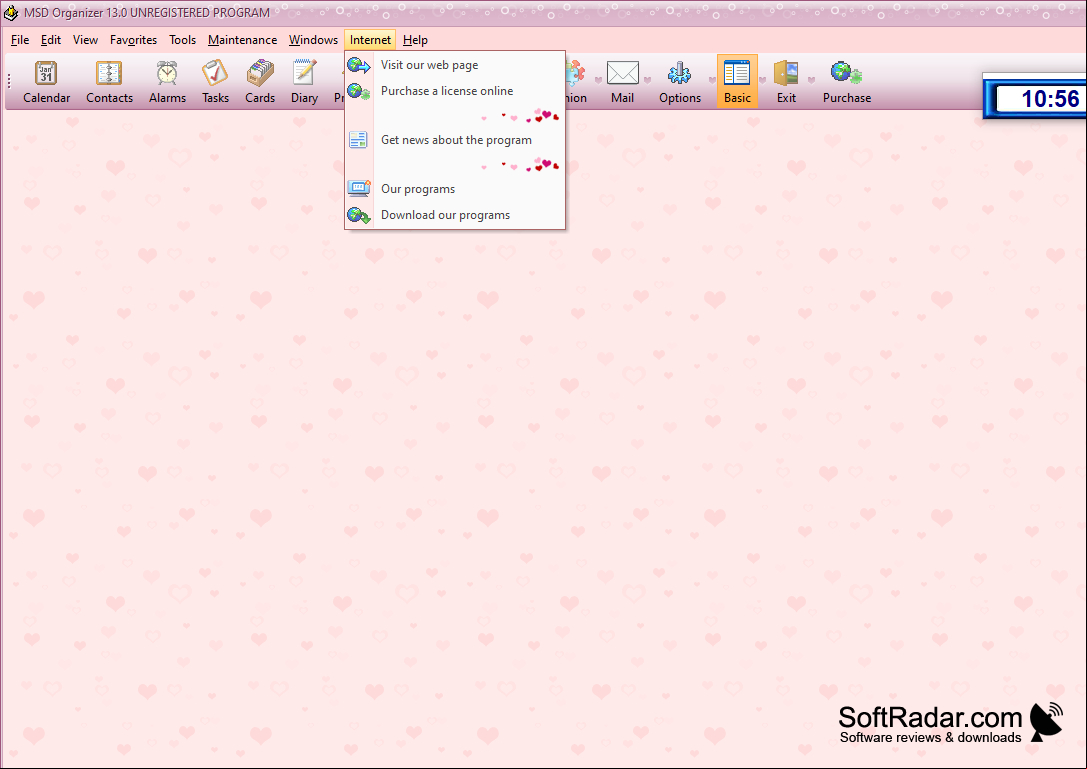Open the Favorites menu
The height and width of the screenshot is (769, 1087).
tap(133, 40)
